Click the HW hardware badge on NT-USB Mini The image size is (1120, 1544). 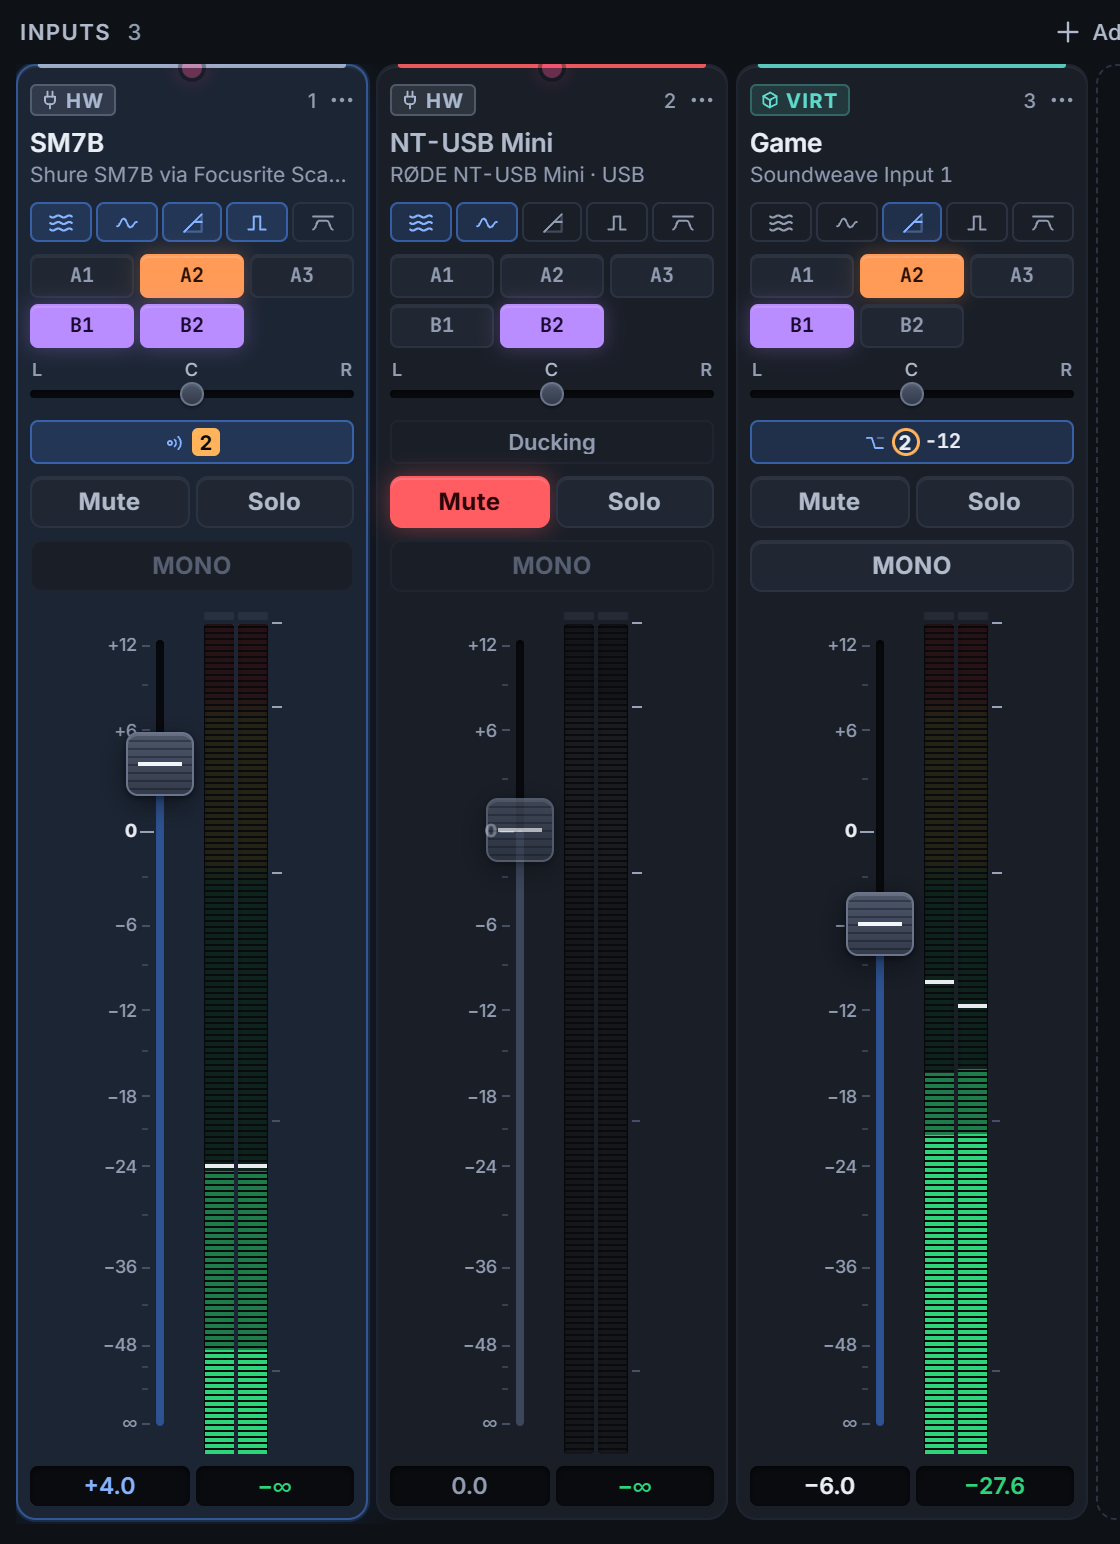tap(433, 100)
